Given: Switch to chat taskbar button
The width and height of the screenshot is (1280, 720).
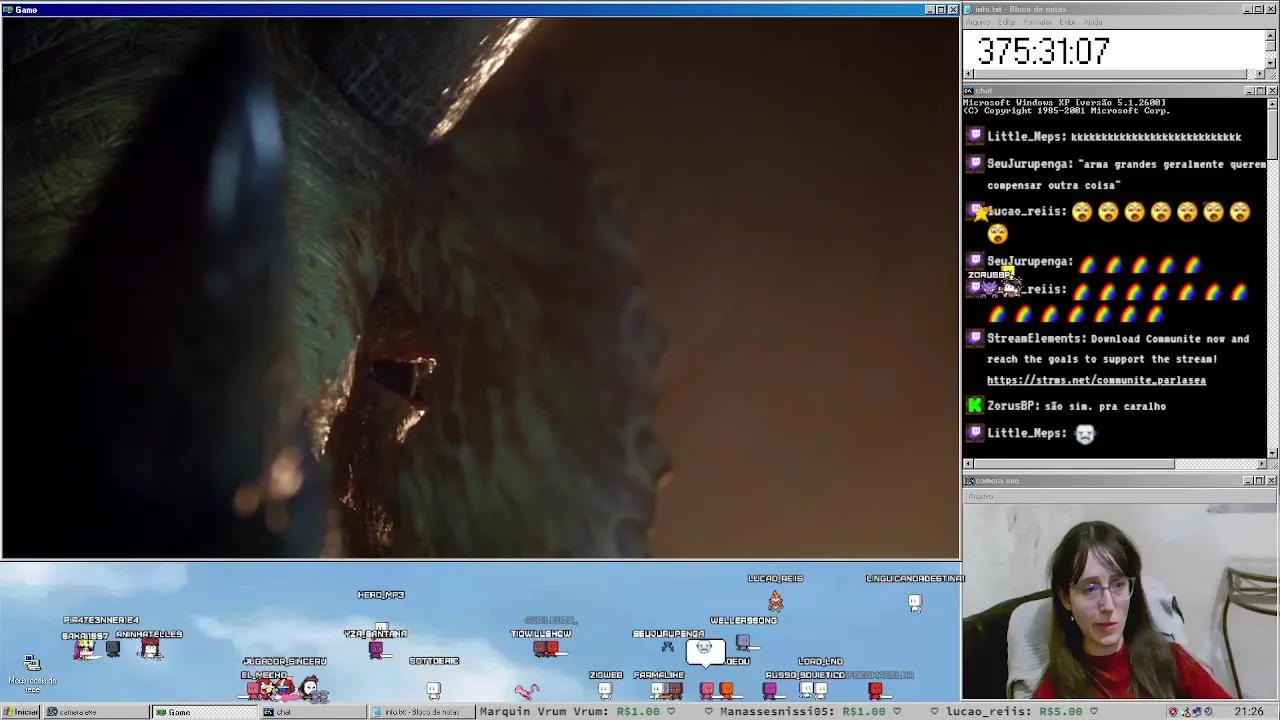Looking at the screenshot, I should tap(311, 712).
